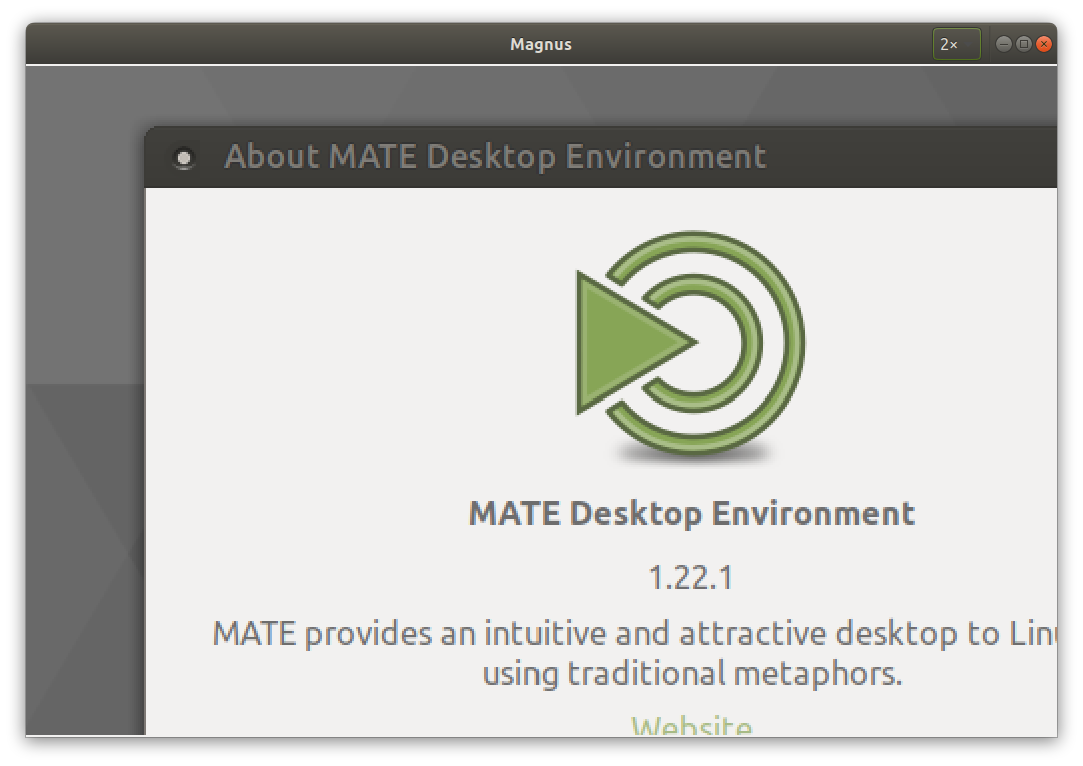Maximize the Magnus window
Viewport: 1083px width, 766px height.
tap(1024, 44)
